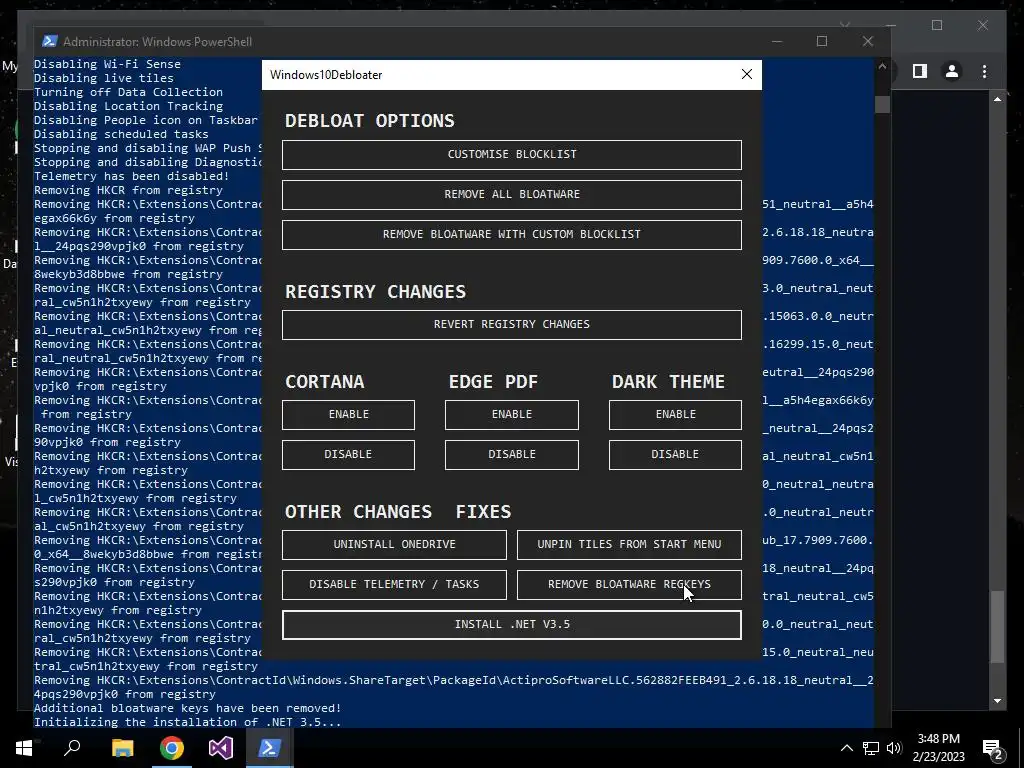
Task: Minimize the PowerShell window
Action: pyautogui.click(x=776, y=41)
